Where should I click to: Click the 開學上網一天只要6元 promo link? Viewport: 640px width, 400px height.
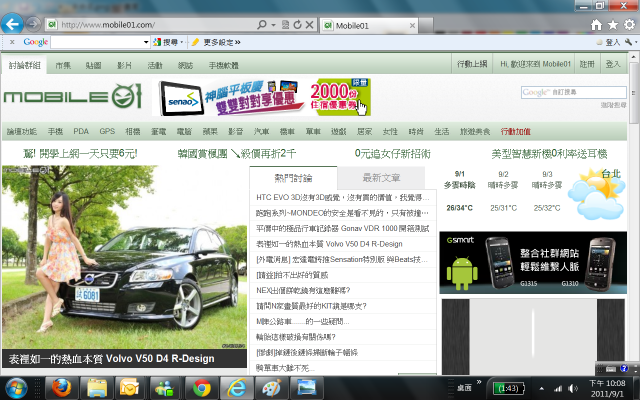point(80,154)
